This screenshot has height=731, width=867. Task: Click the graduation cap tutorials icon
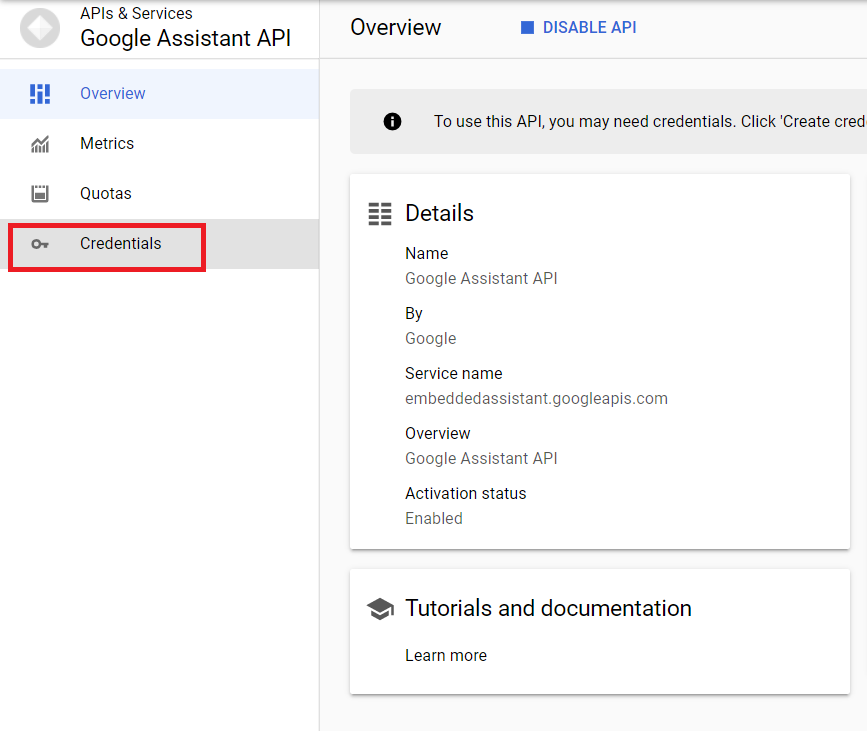click(x=380, y=609)
